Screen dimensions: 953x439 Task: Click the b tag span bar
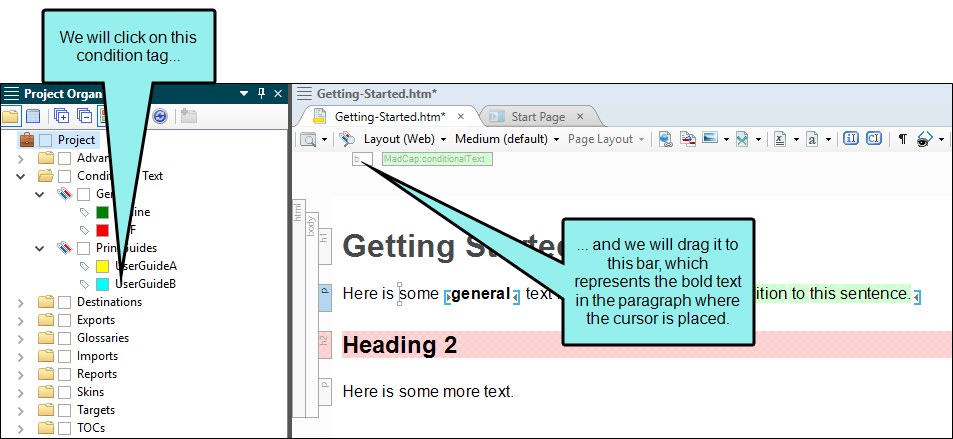click(362, 159)
